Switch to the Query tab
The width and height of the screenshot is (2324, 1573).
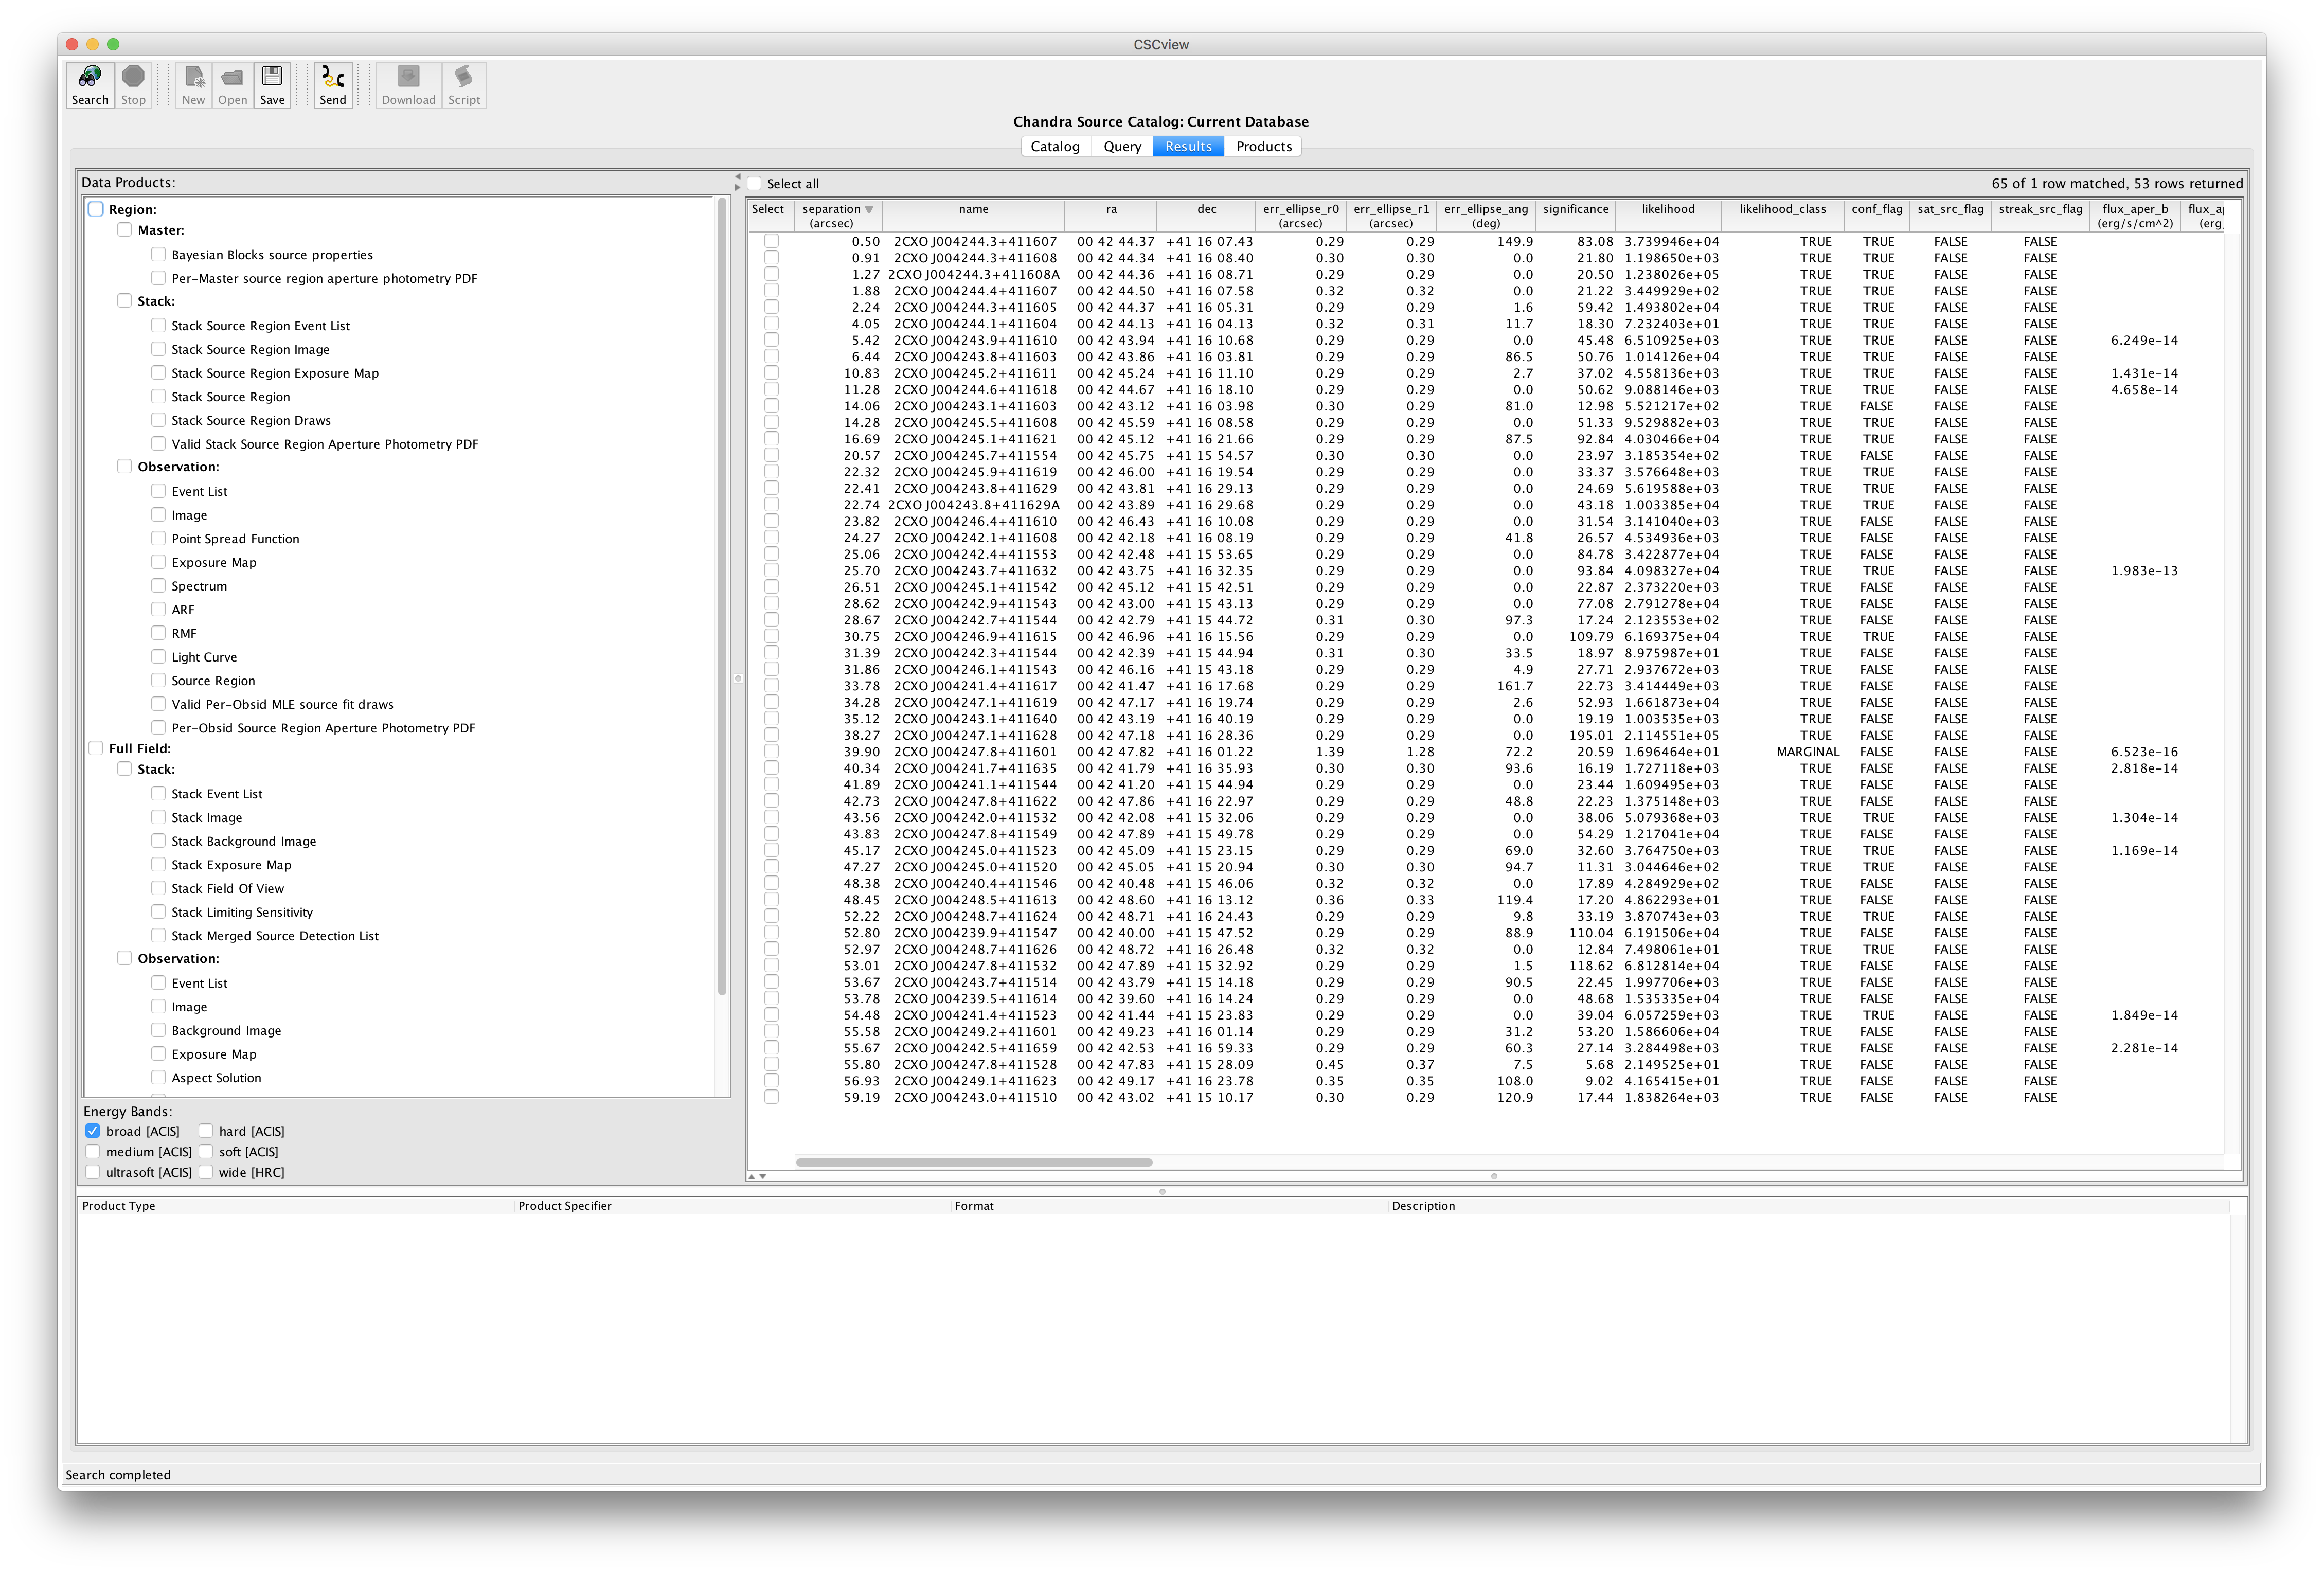click(1122, 146)
